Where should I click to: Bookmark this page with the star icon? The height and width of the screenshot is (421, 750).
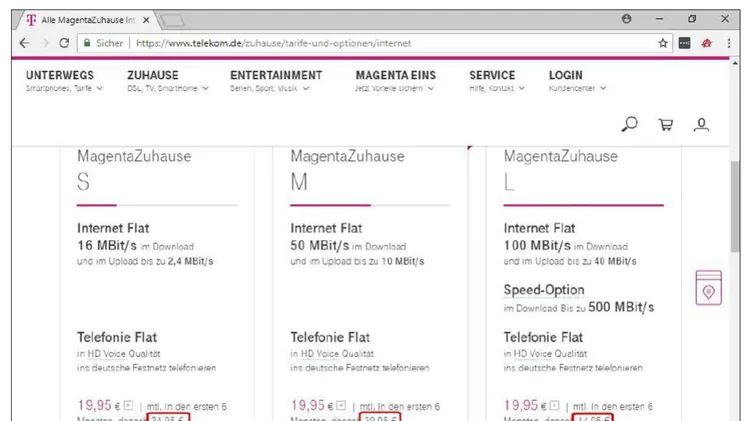coord(663,43)
